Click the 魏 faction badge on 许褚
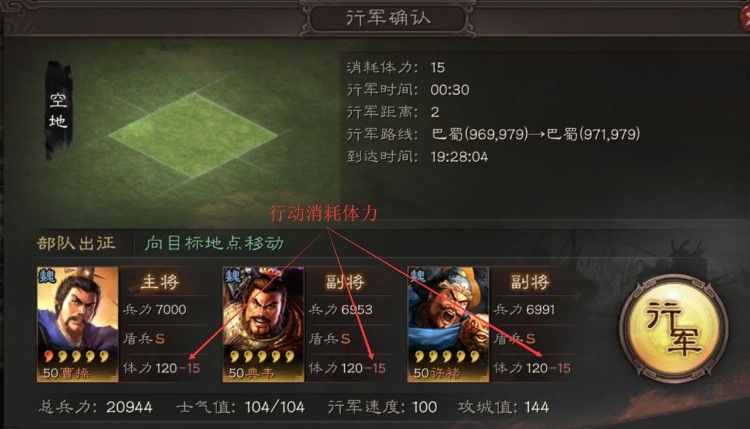Screen dimensions: 750x429 point(418,276)
